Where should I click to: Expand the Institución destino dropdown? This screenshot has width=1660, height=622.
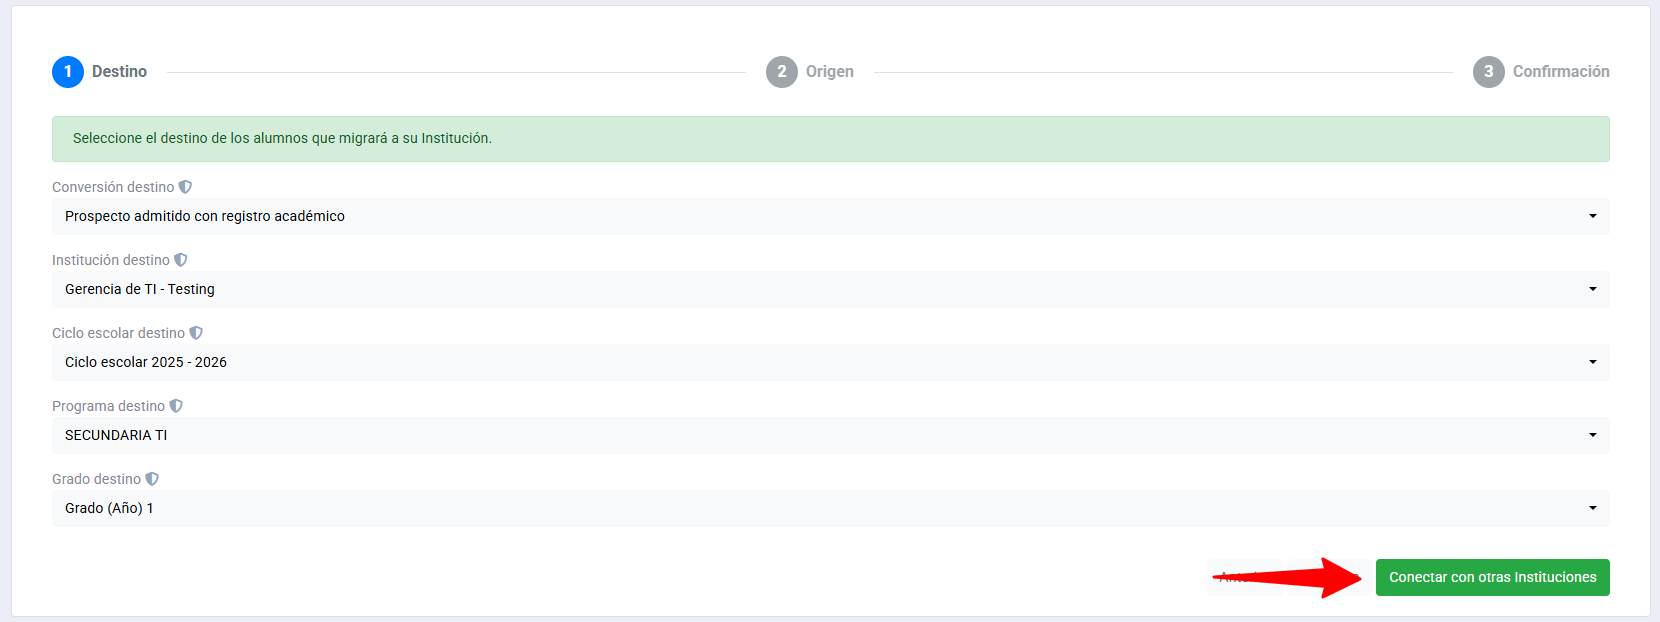(x=830, y=289)
